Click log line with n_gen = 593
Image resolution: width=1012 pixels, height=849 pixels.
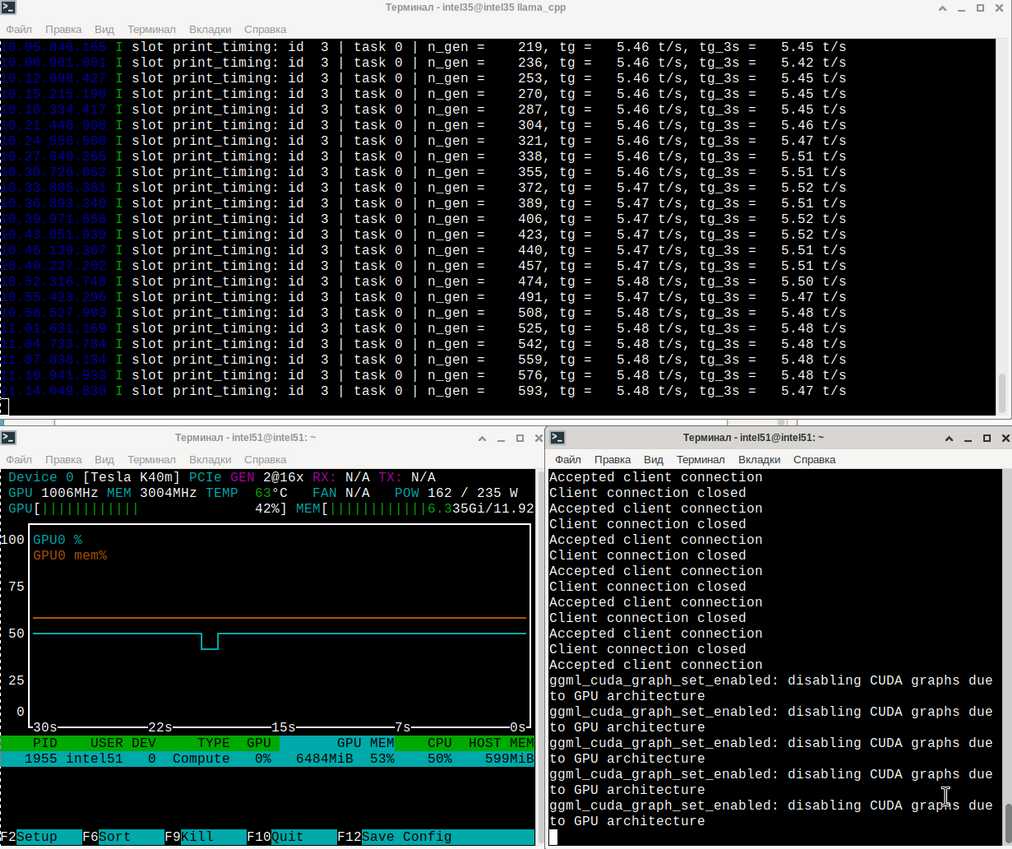coord(423,391)
